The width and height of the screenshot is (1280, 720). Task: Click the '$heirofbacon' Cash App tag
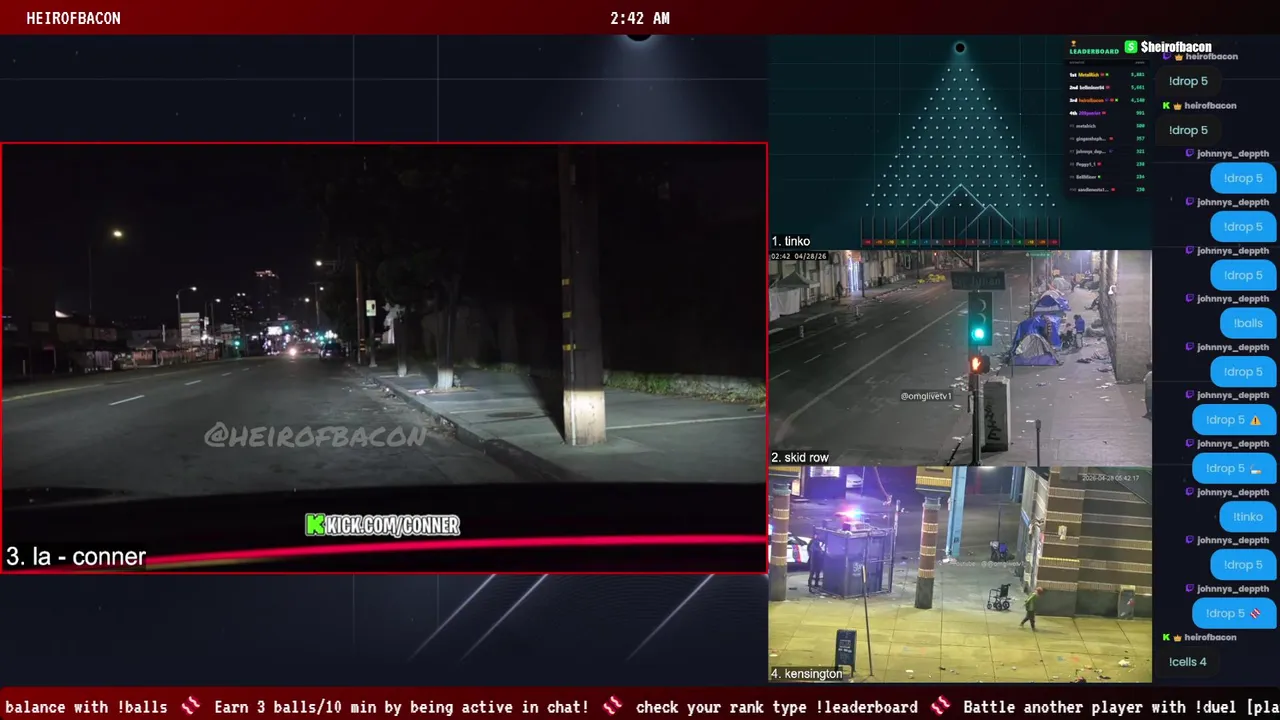tap(1176, 47)
